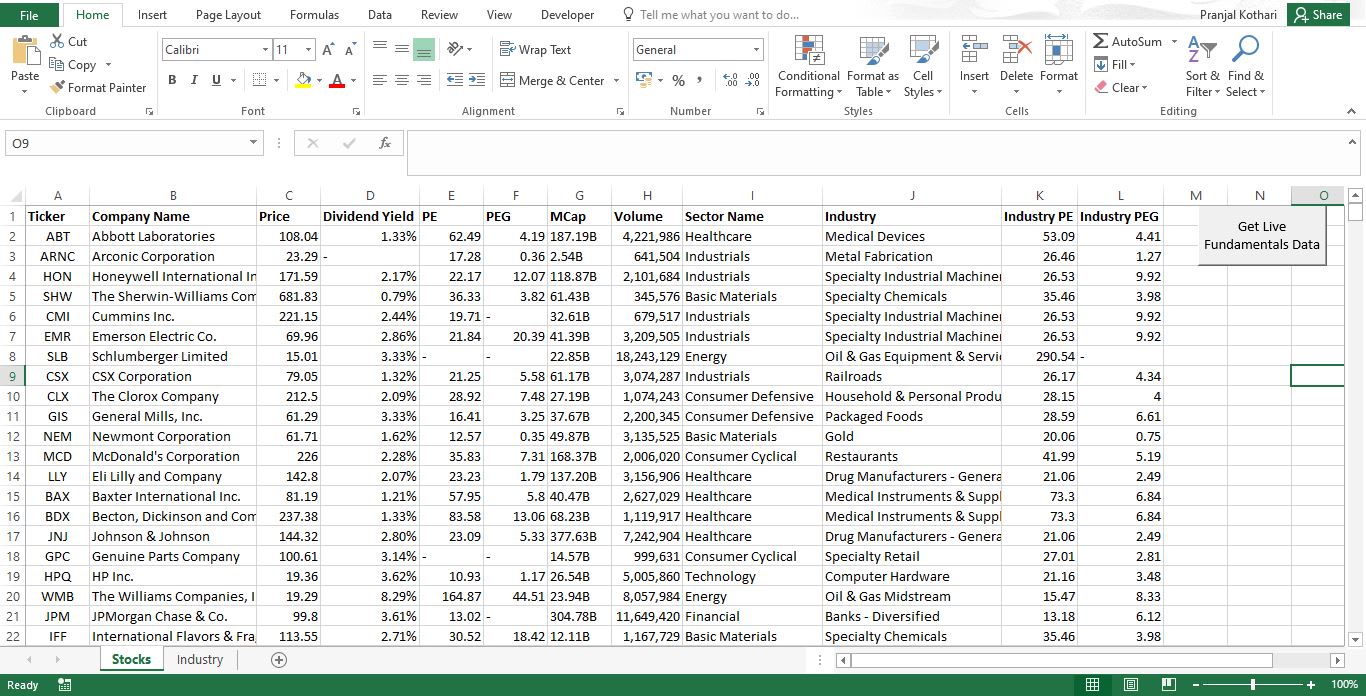1366x696 pixels.
Task: Open the General number format dropdown
Action: click(756, 50)
